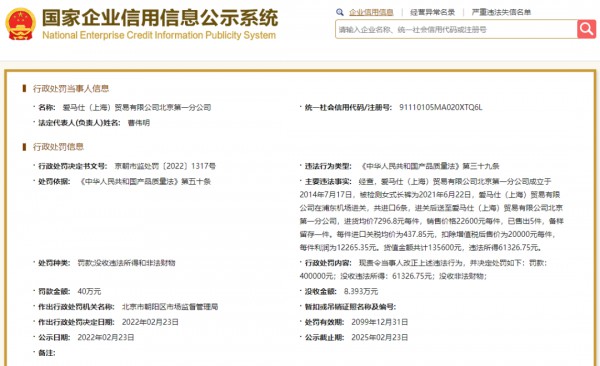Click the National Enterprise Credit Information Publicity System text

click(x=159, y=35)
